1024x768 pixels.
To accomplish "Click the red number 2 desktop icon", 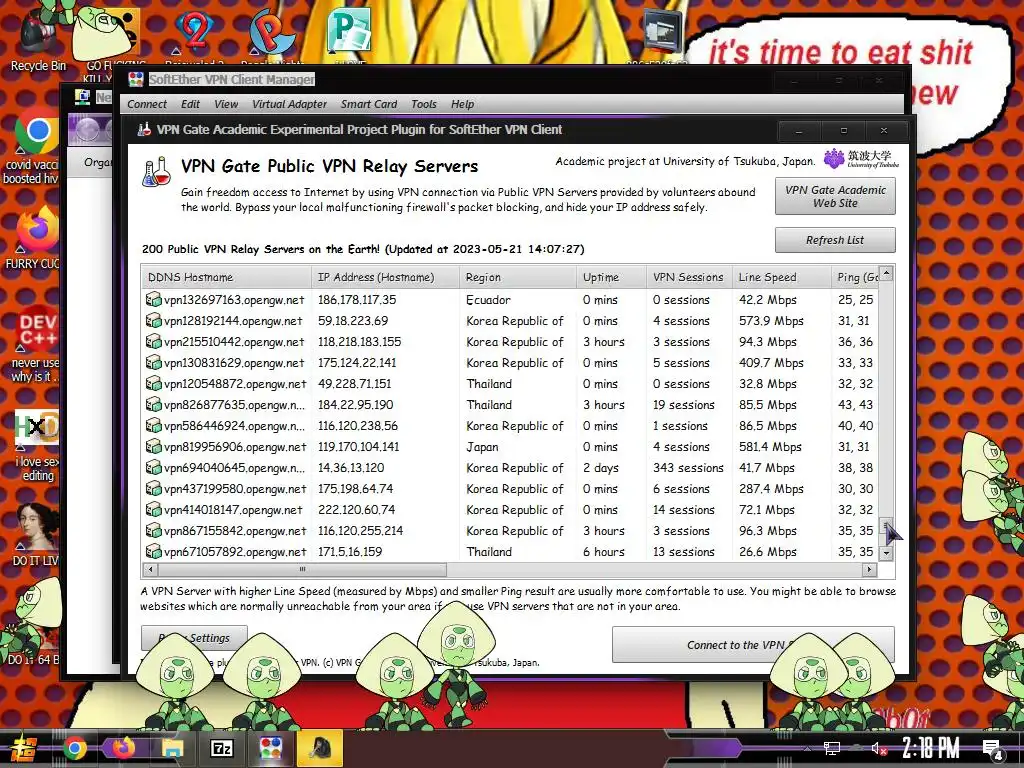I will (x=194, y=29).
